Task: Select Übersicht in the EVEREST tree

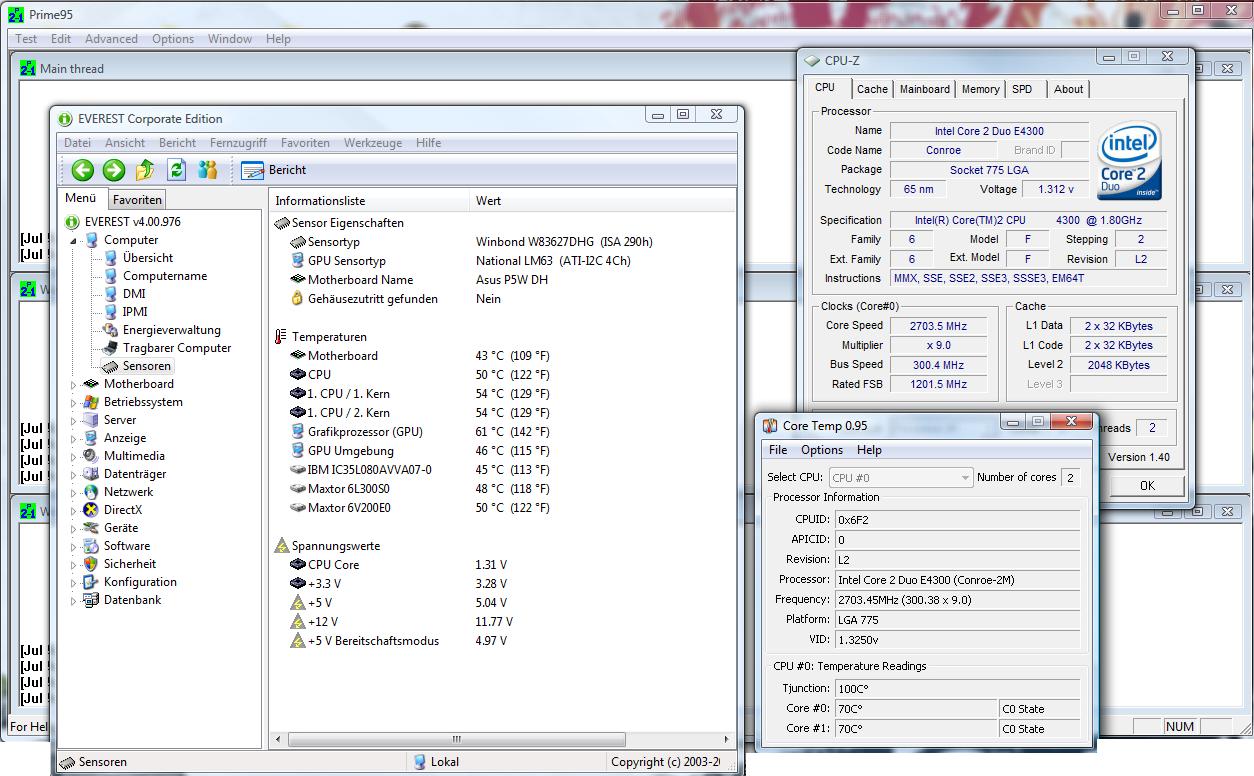Action: tap(148, 258)
